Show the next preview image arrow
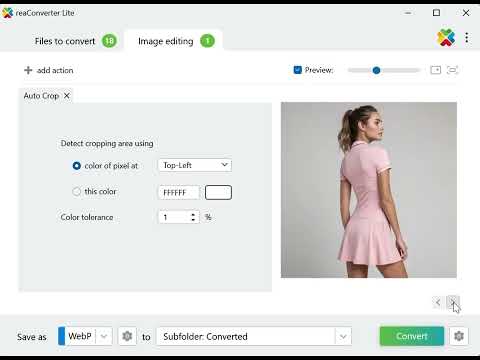This screenshot has width=480, height=360. coord(453,302)
